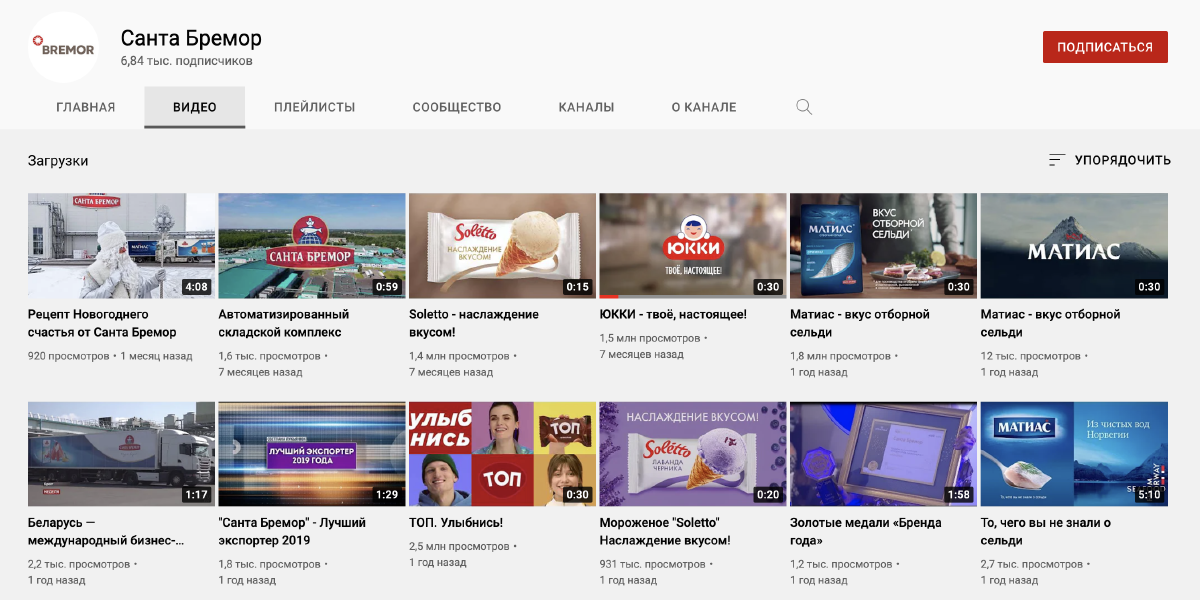Open the Матиас title above 12 тыс. просмотров

coord(1051,323)
